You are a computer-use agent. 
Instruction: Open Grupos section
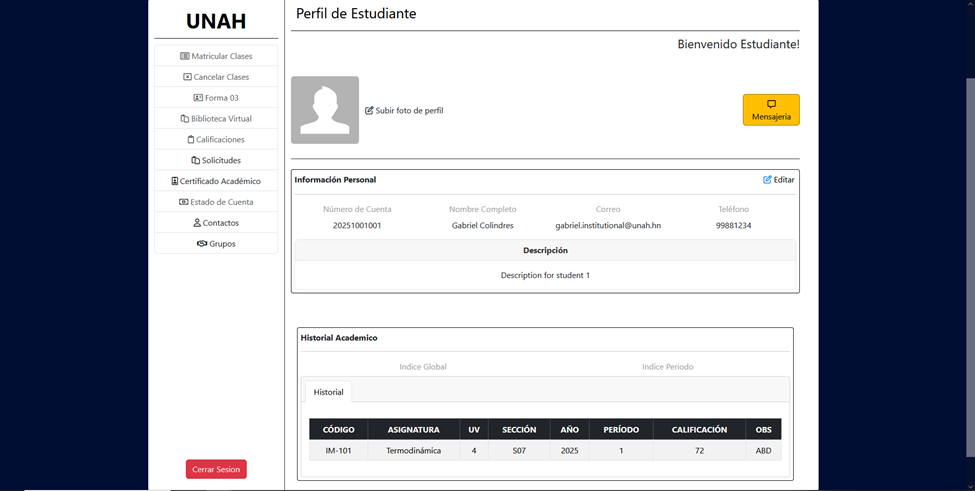[x=216, y=244]
